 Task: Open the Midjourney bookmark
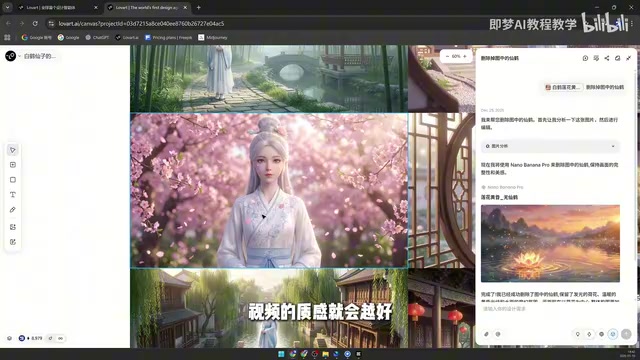(x=213, y=37)
